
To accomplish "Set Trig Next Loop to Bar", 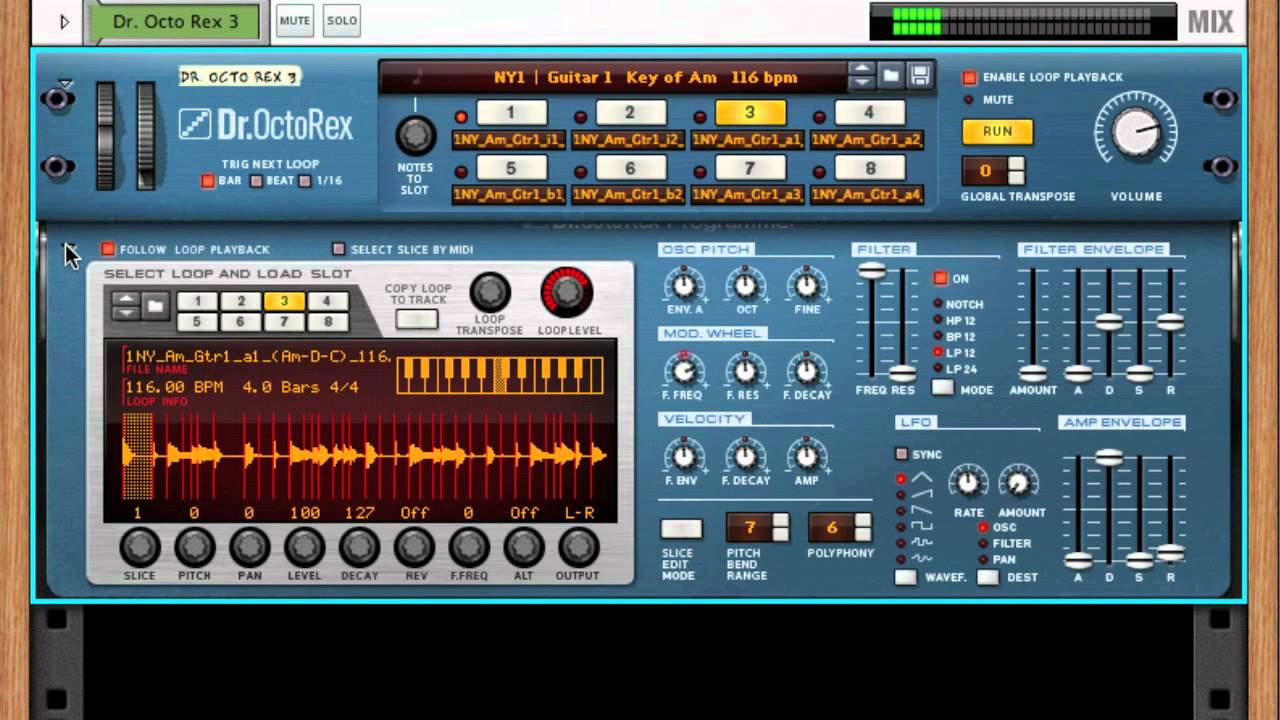I will (208, 181).
